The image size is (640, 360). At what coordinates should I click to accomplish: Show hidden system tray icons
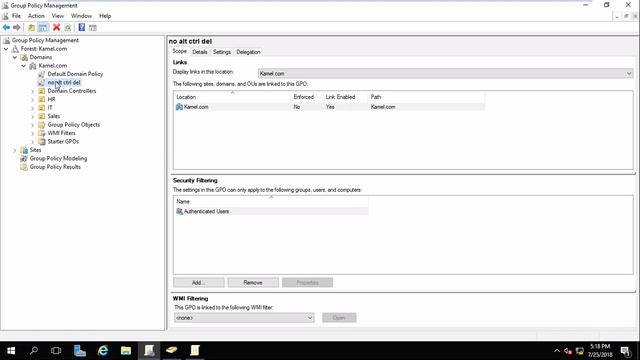(557, 351)
